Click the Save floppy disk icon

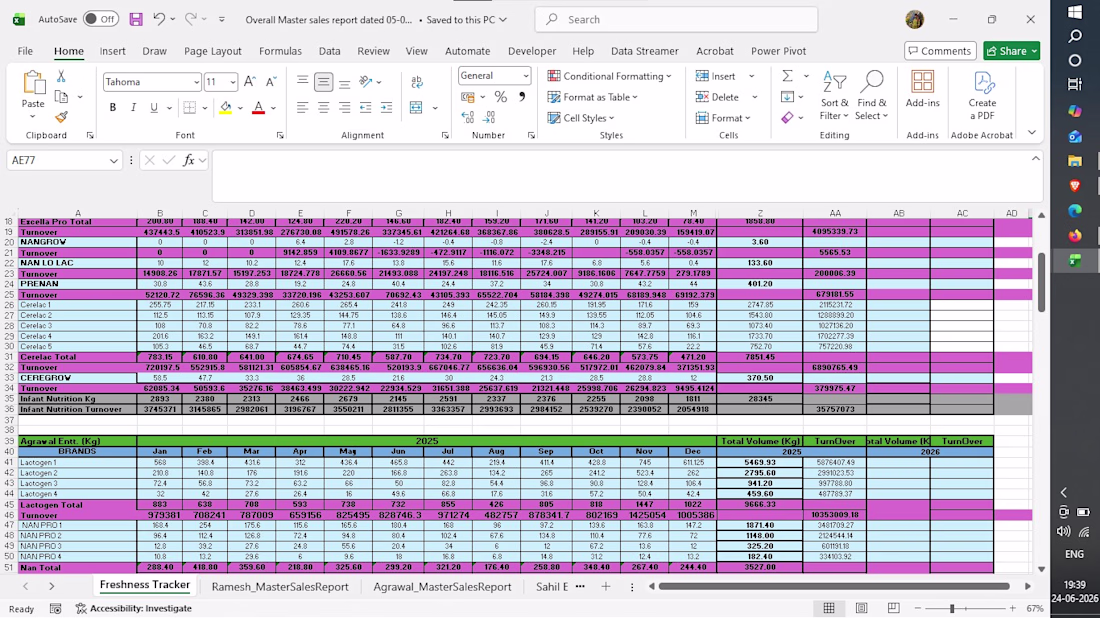(x=136, y=20)
